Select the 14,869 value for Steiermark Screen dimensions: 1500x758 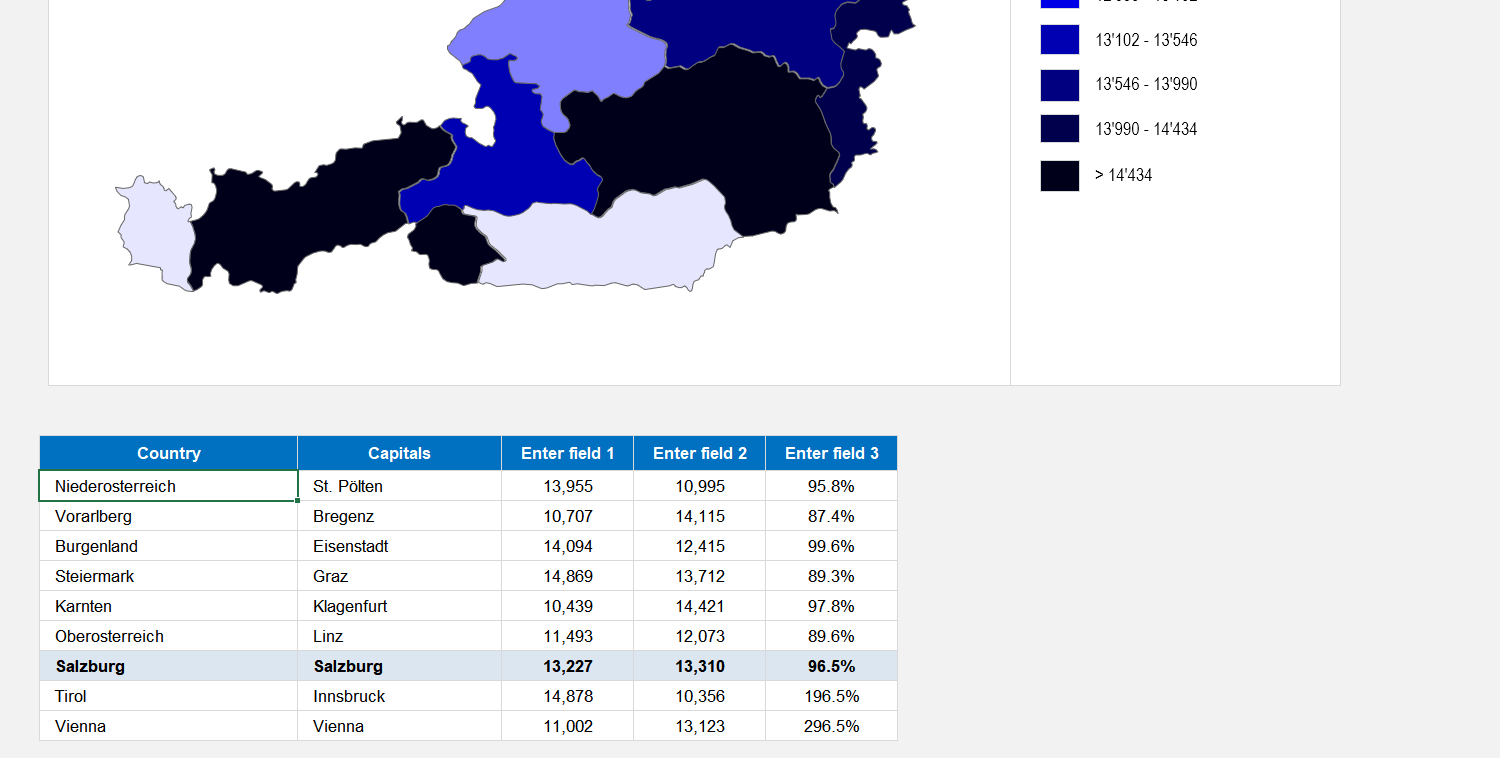point(566,576)
